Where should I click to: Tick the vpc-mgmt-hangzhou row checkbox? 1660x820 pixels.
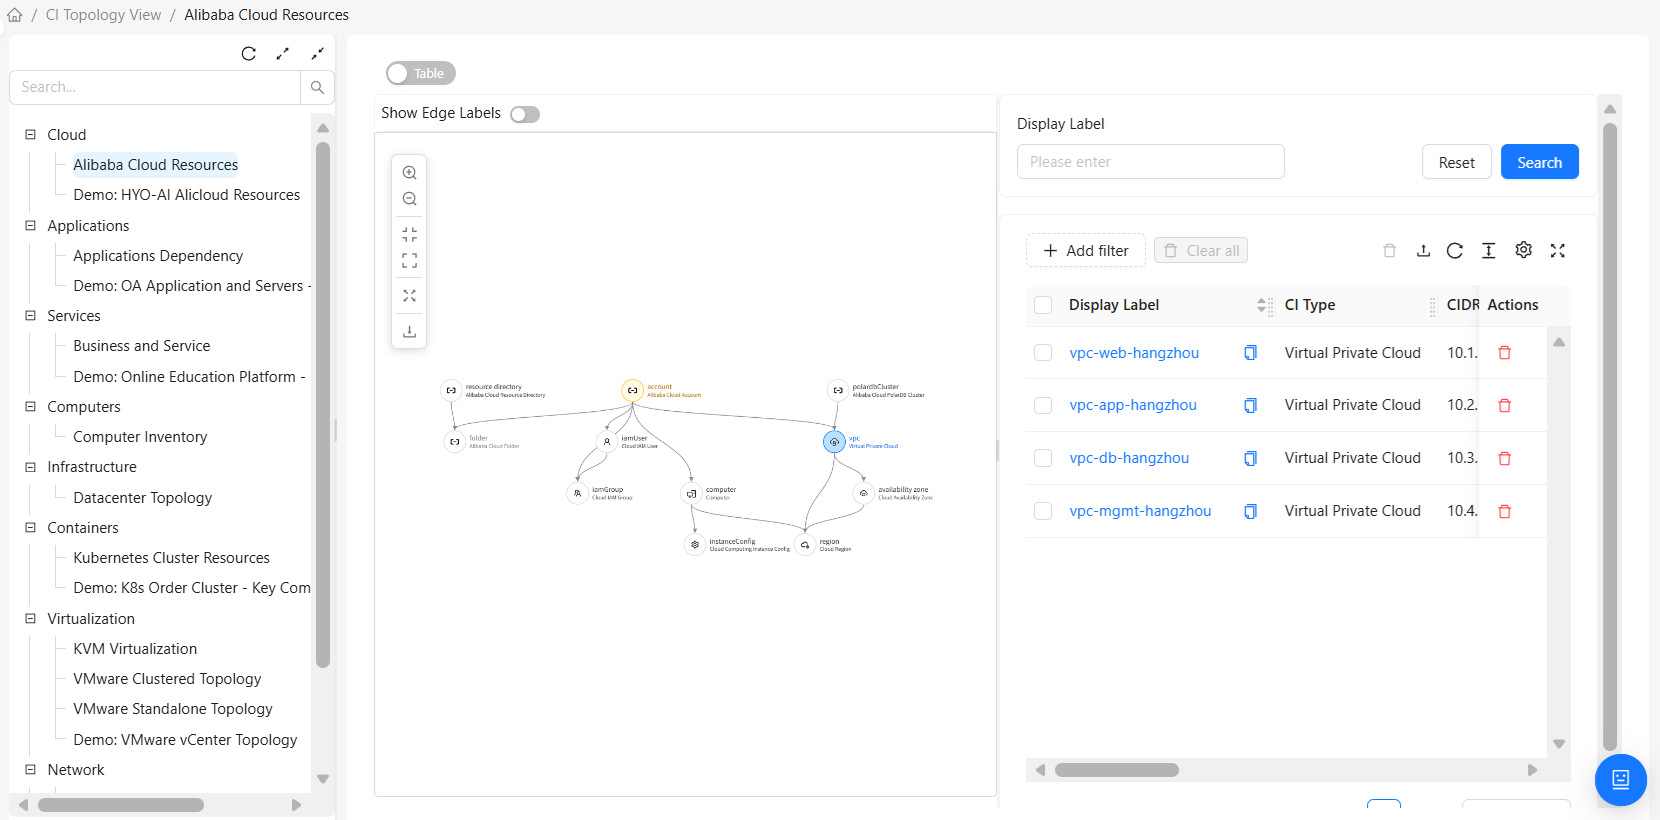[1043, 511]
